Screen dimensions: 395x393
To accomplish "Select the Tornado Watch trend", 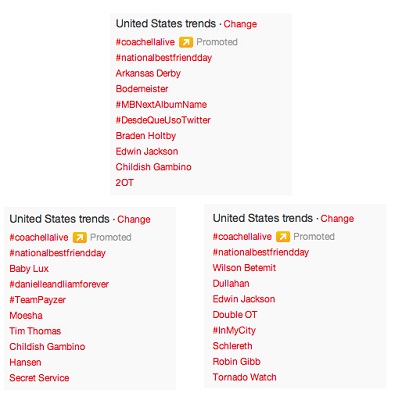I will click(x=244, y=377).
